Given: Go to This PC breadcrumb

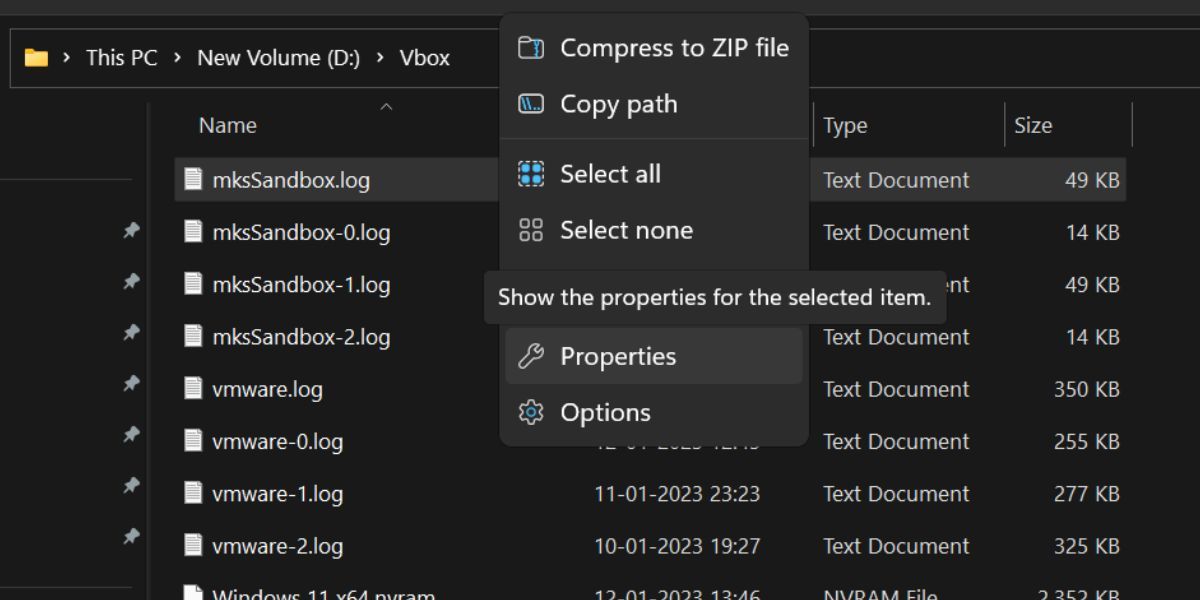Looking at the screenshot, I should pos(122,58).
